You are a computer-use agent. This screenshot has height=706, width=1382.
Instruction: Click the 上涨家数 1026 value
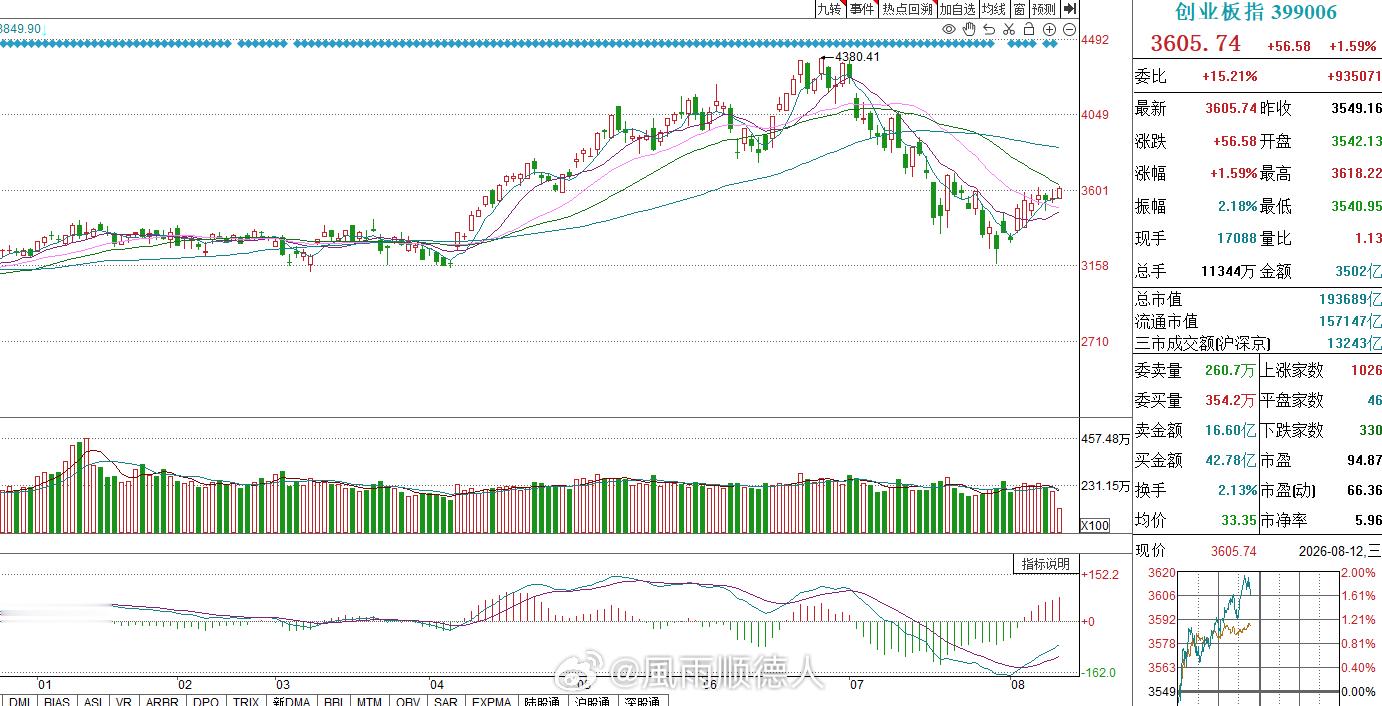pos(1365,370)
